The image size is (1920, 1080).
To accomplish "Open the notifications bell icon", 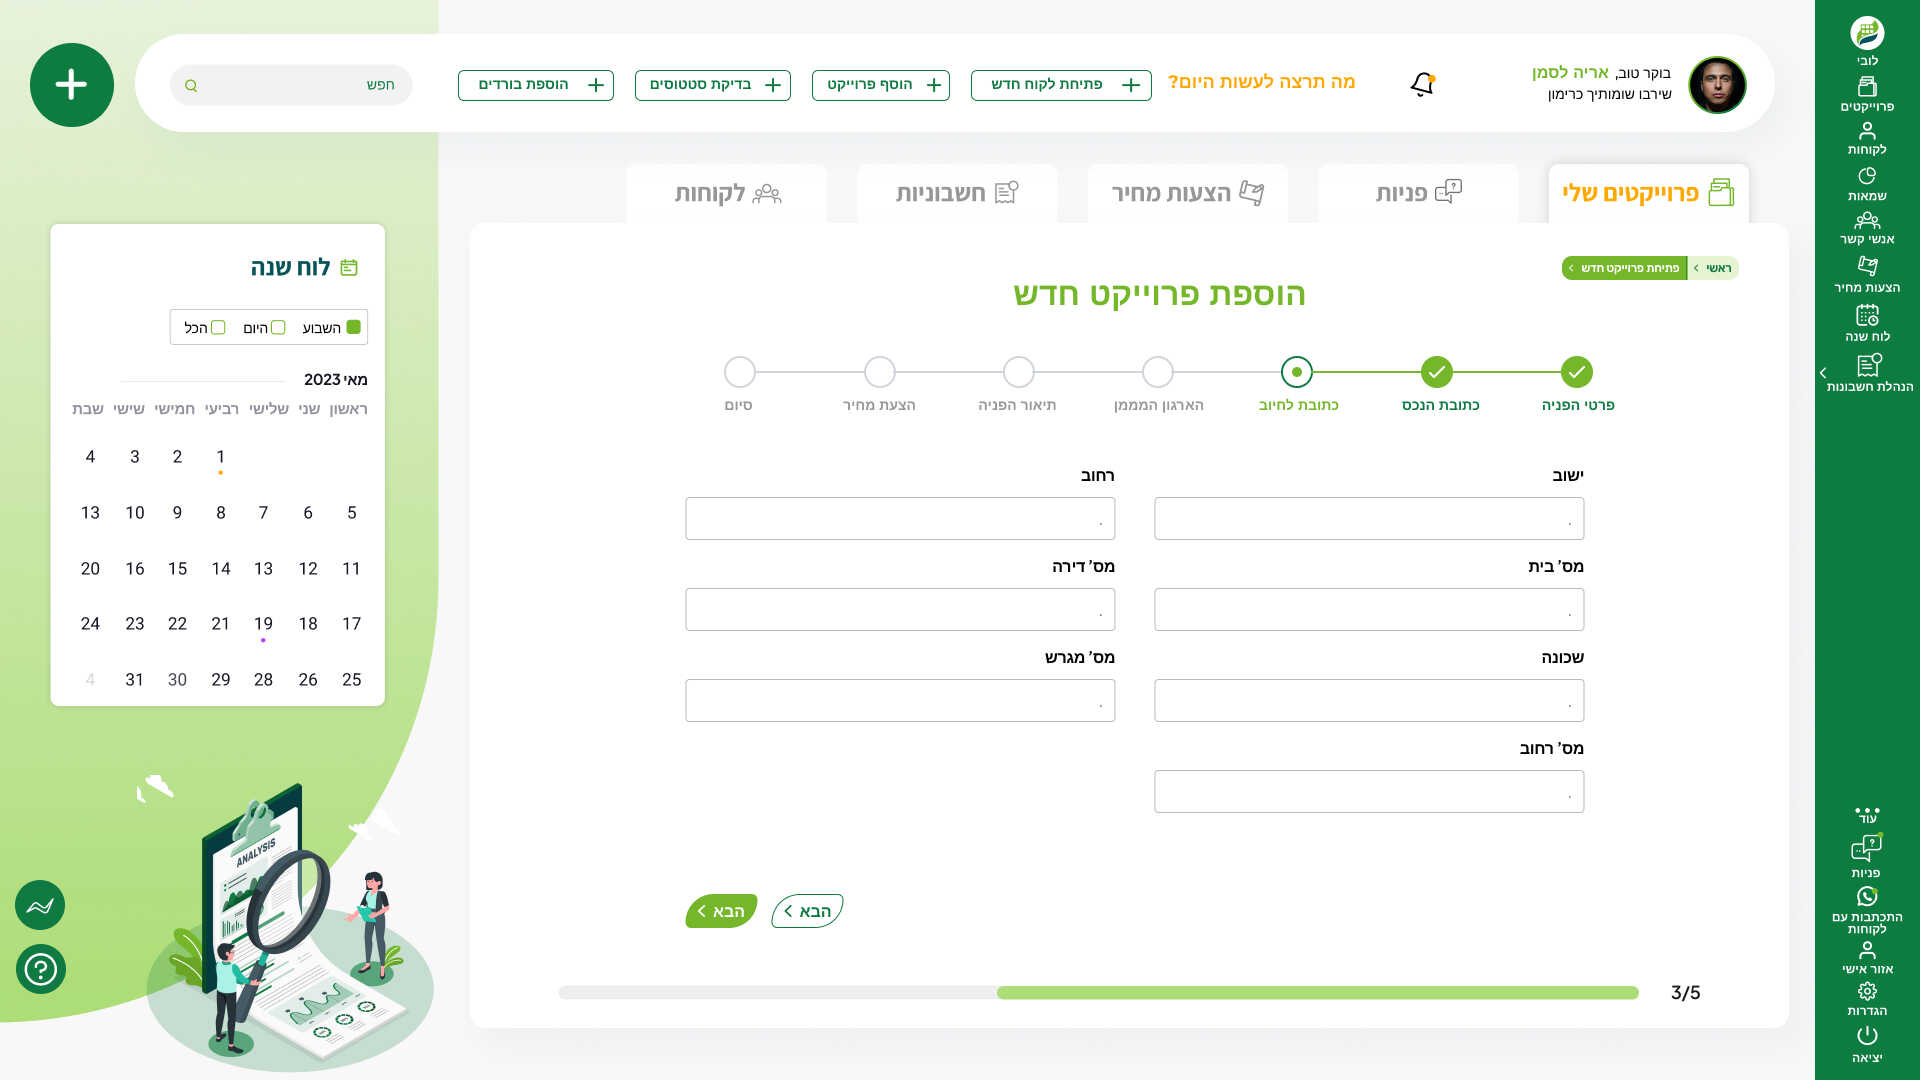I will 1422,85.
